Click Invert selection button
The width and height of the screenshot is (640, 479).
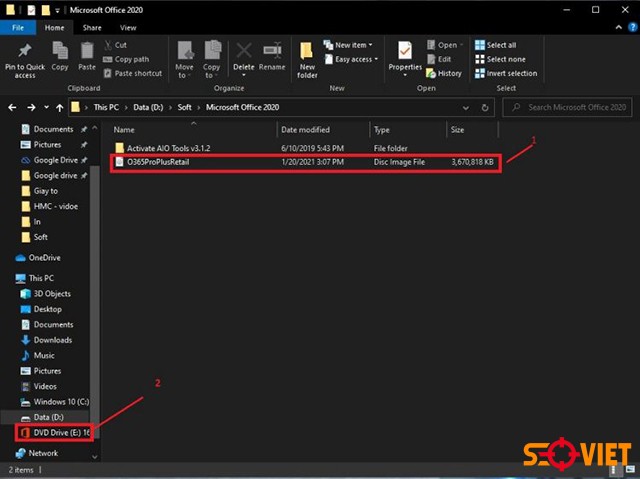(510, 73)
